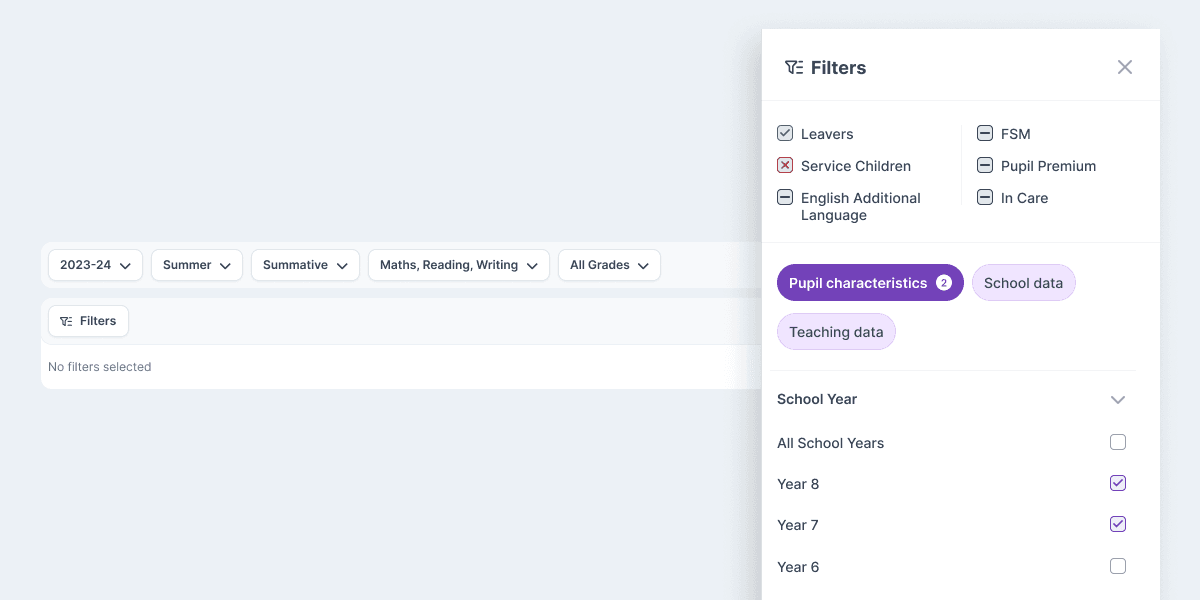Image resolution: width=1200 pixels, height=600 pixels.
Task: Toggle the Leavers tri-state checkbox
Action: 785,133
